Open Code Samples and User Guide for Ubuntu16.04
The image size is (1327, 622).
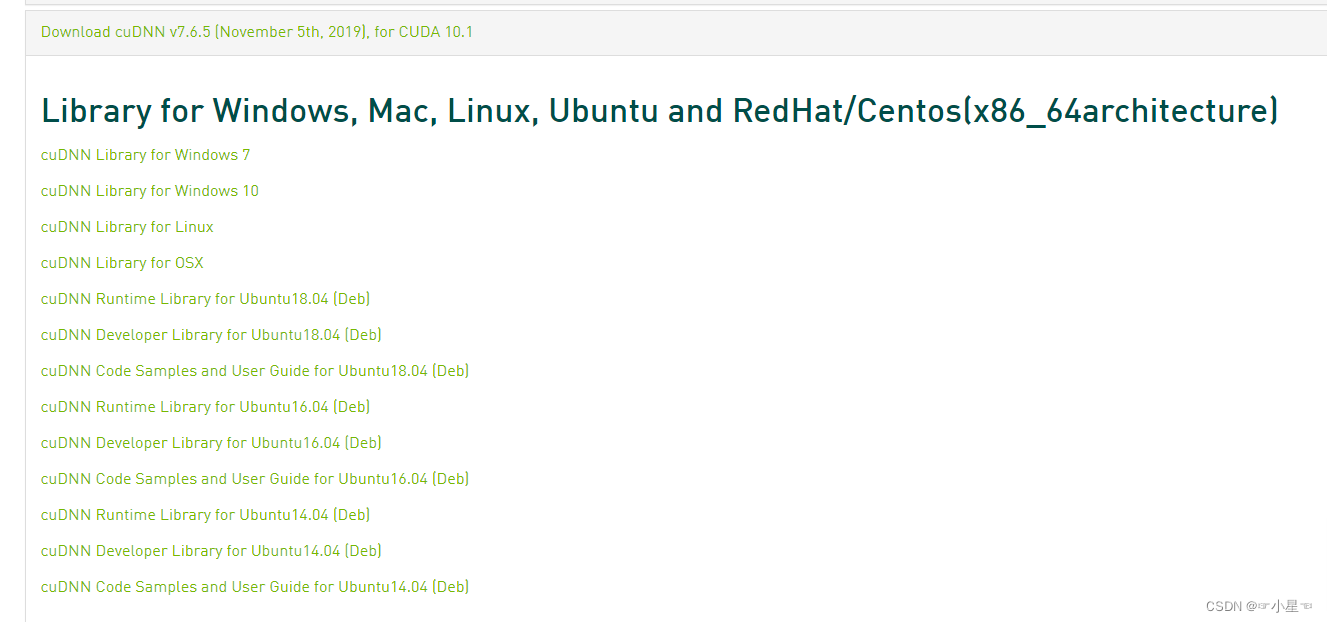pos(255,478)
